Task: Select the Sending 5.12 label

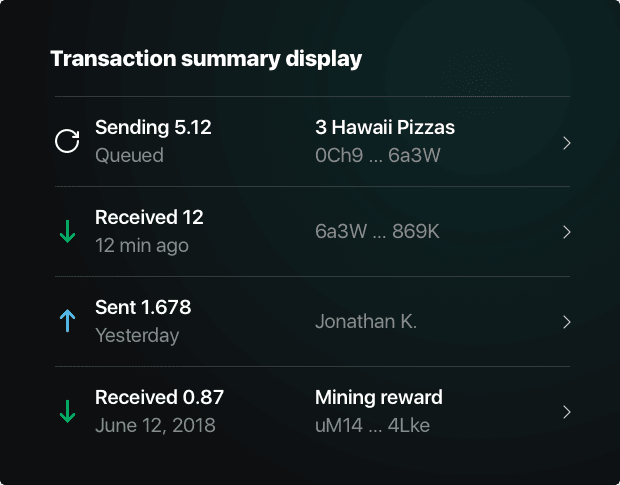Action: coord(153,128)
